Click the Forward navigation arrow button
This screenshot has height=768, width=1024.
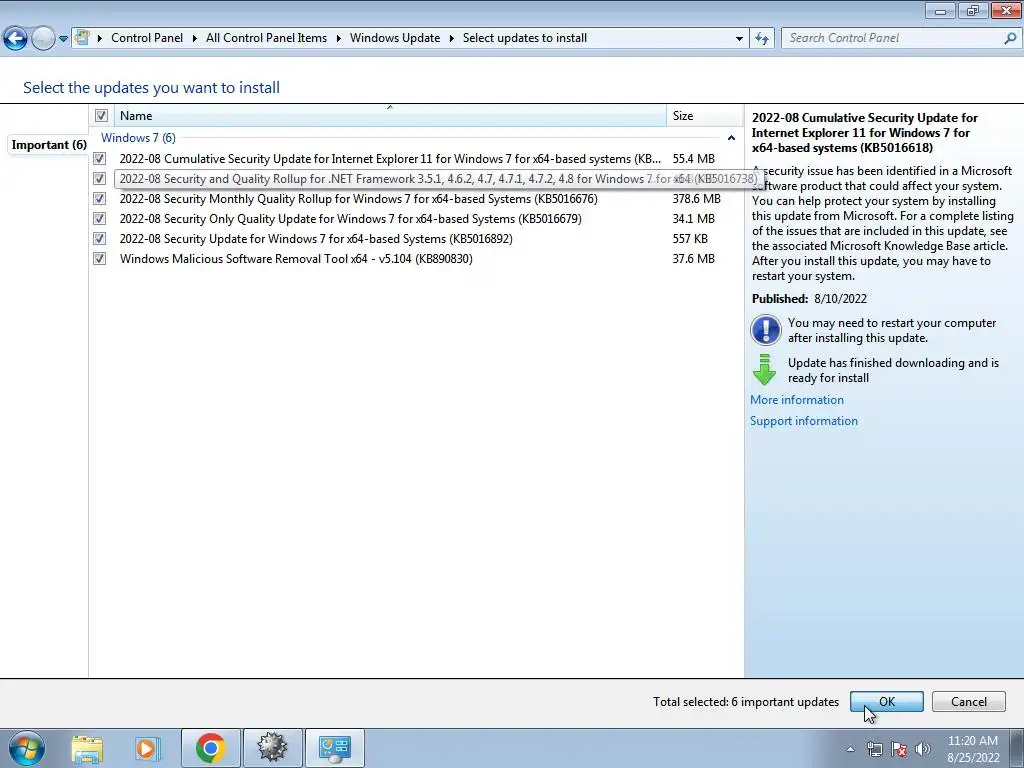(43, 39)
